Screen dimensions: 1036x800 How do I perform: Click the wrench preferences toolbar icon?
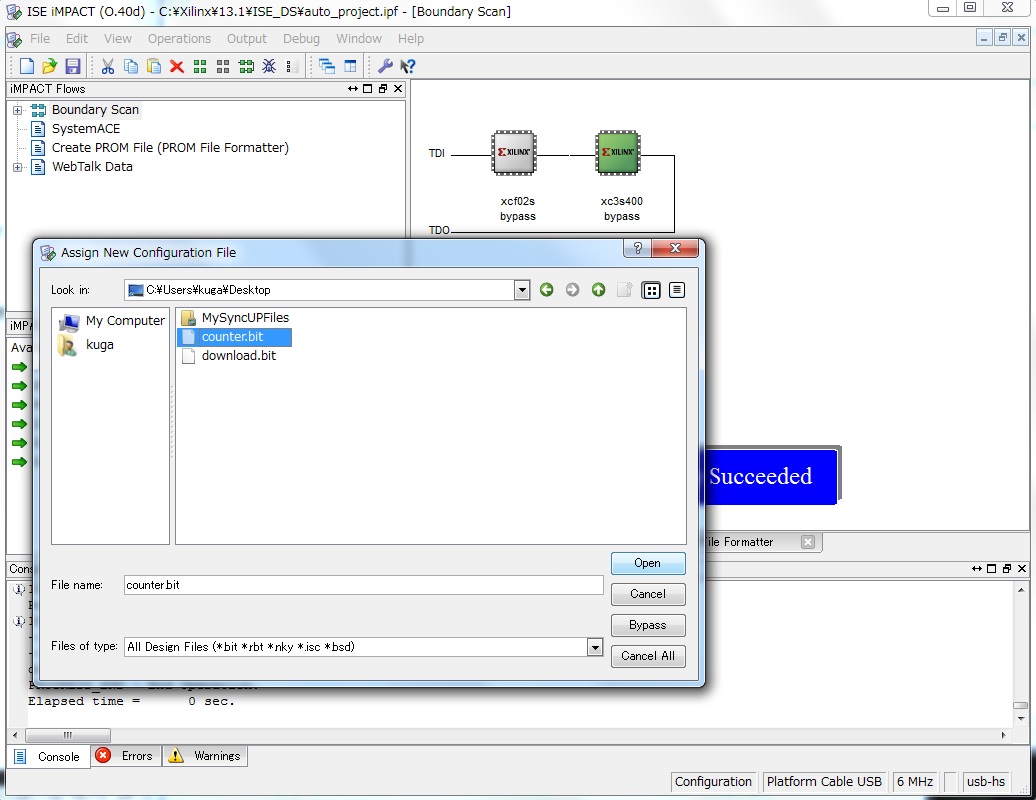[x=385, y=66]
